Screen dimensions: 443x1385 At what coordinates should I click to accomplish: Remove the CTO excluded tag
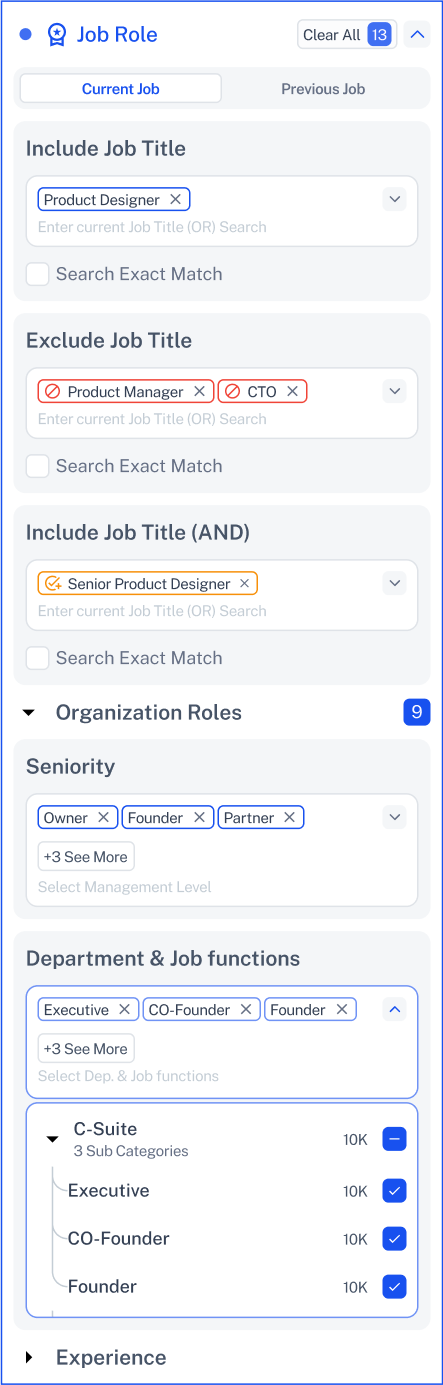pyautogui.click(x=292, y=392)
